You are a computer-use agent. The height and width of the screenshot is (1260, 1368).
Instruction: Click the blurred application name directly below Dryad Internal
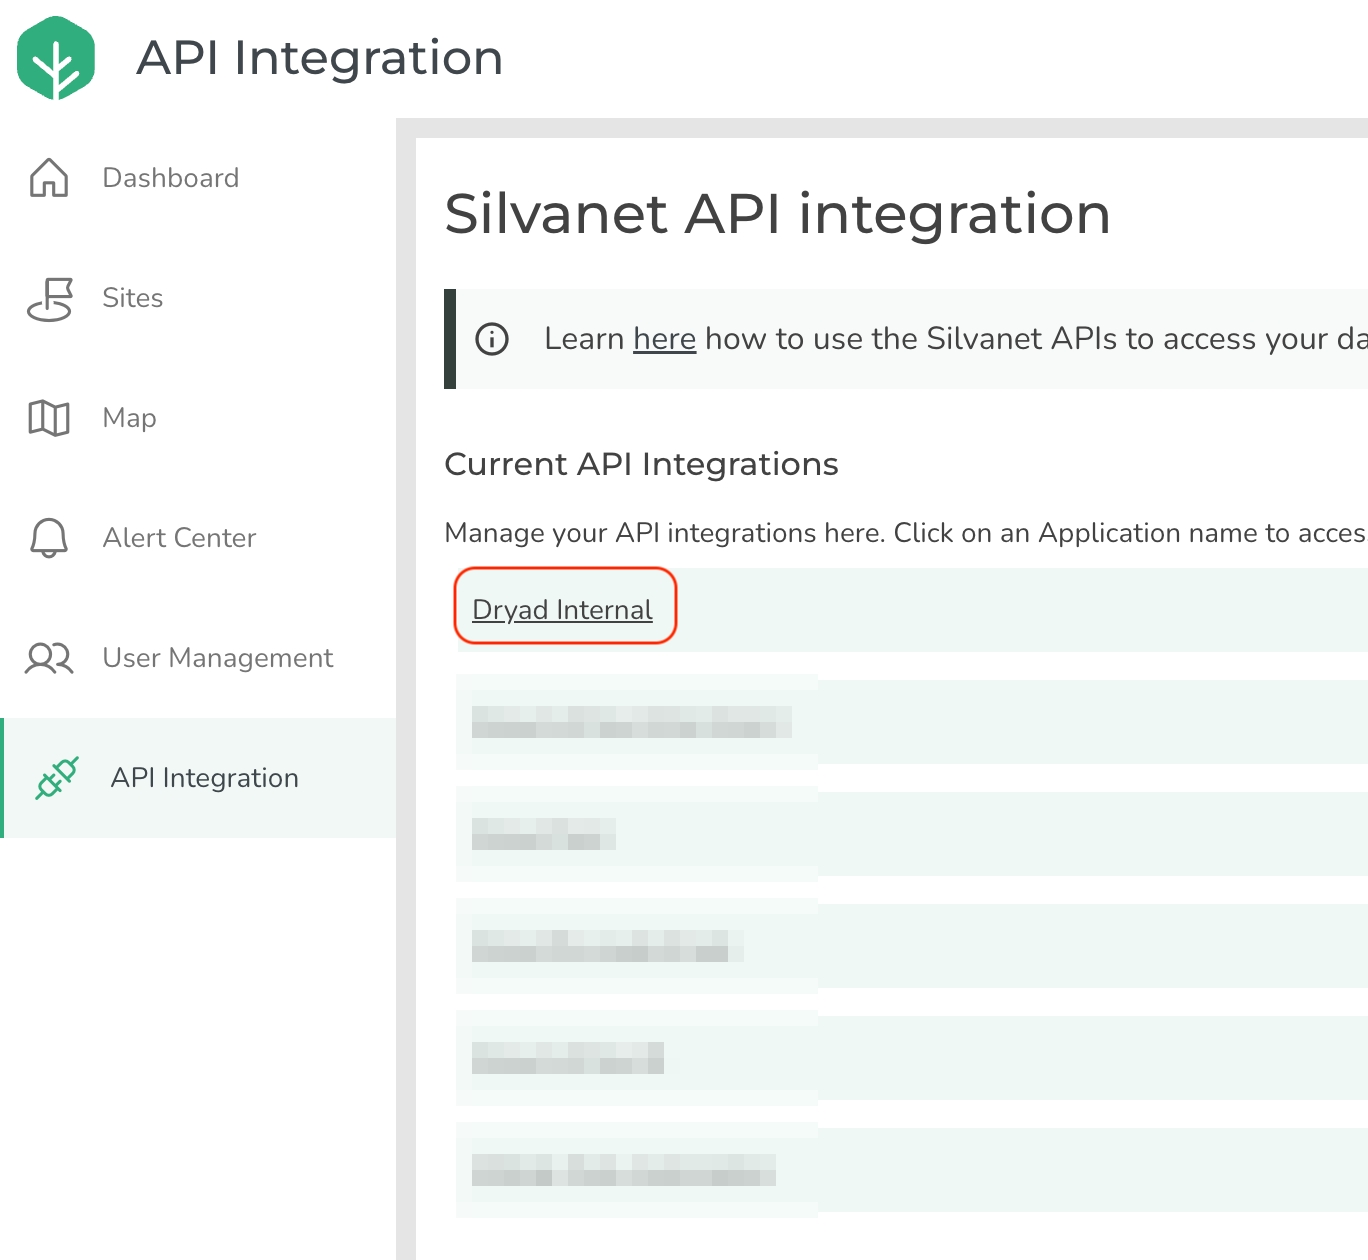pos(631,722)
